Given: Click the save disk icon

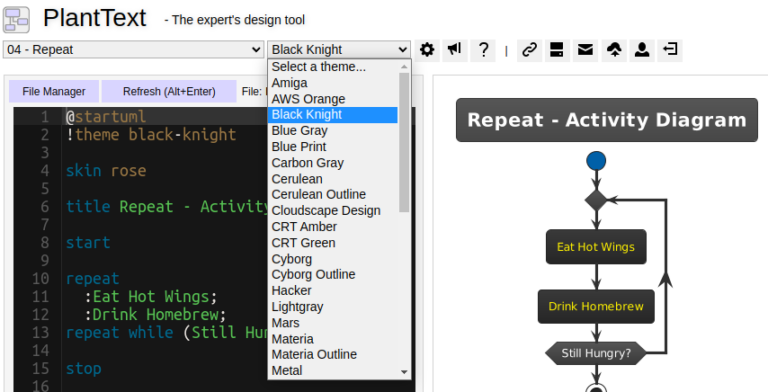Looking at the screenshot, I should (557, 50).
